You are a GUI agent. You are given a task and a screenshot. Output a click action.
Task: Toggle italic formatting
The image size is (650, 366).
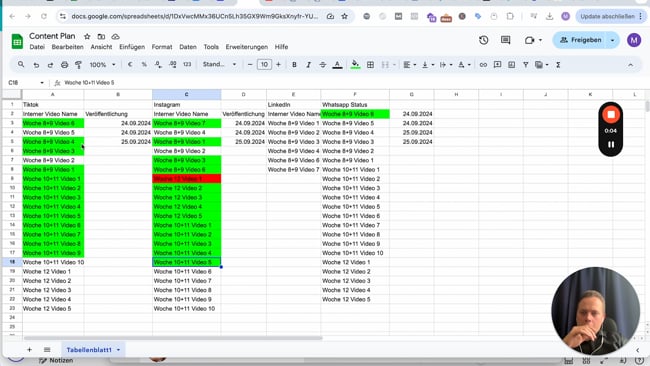point(308,65)
